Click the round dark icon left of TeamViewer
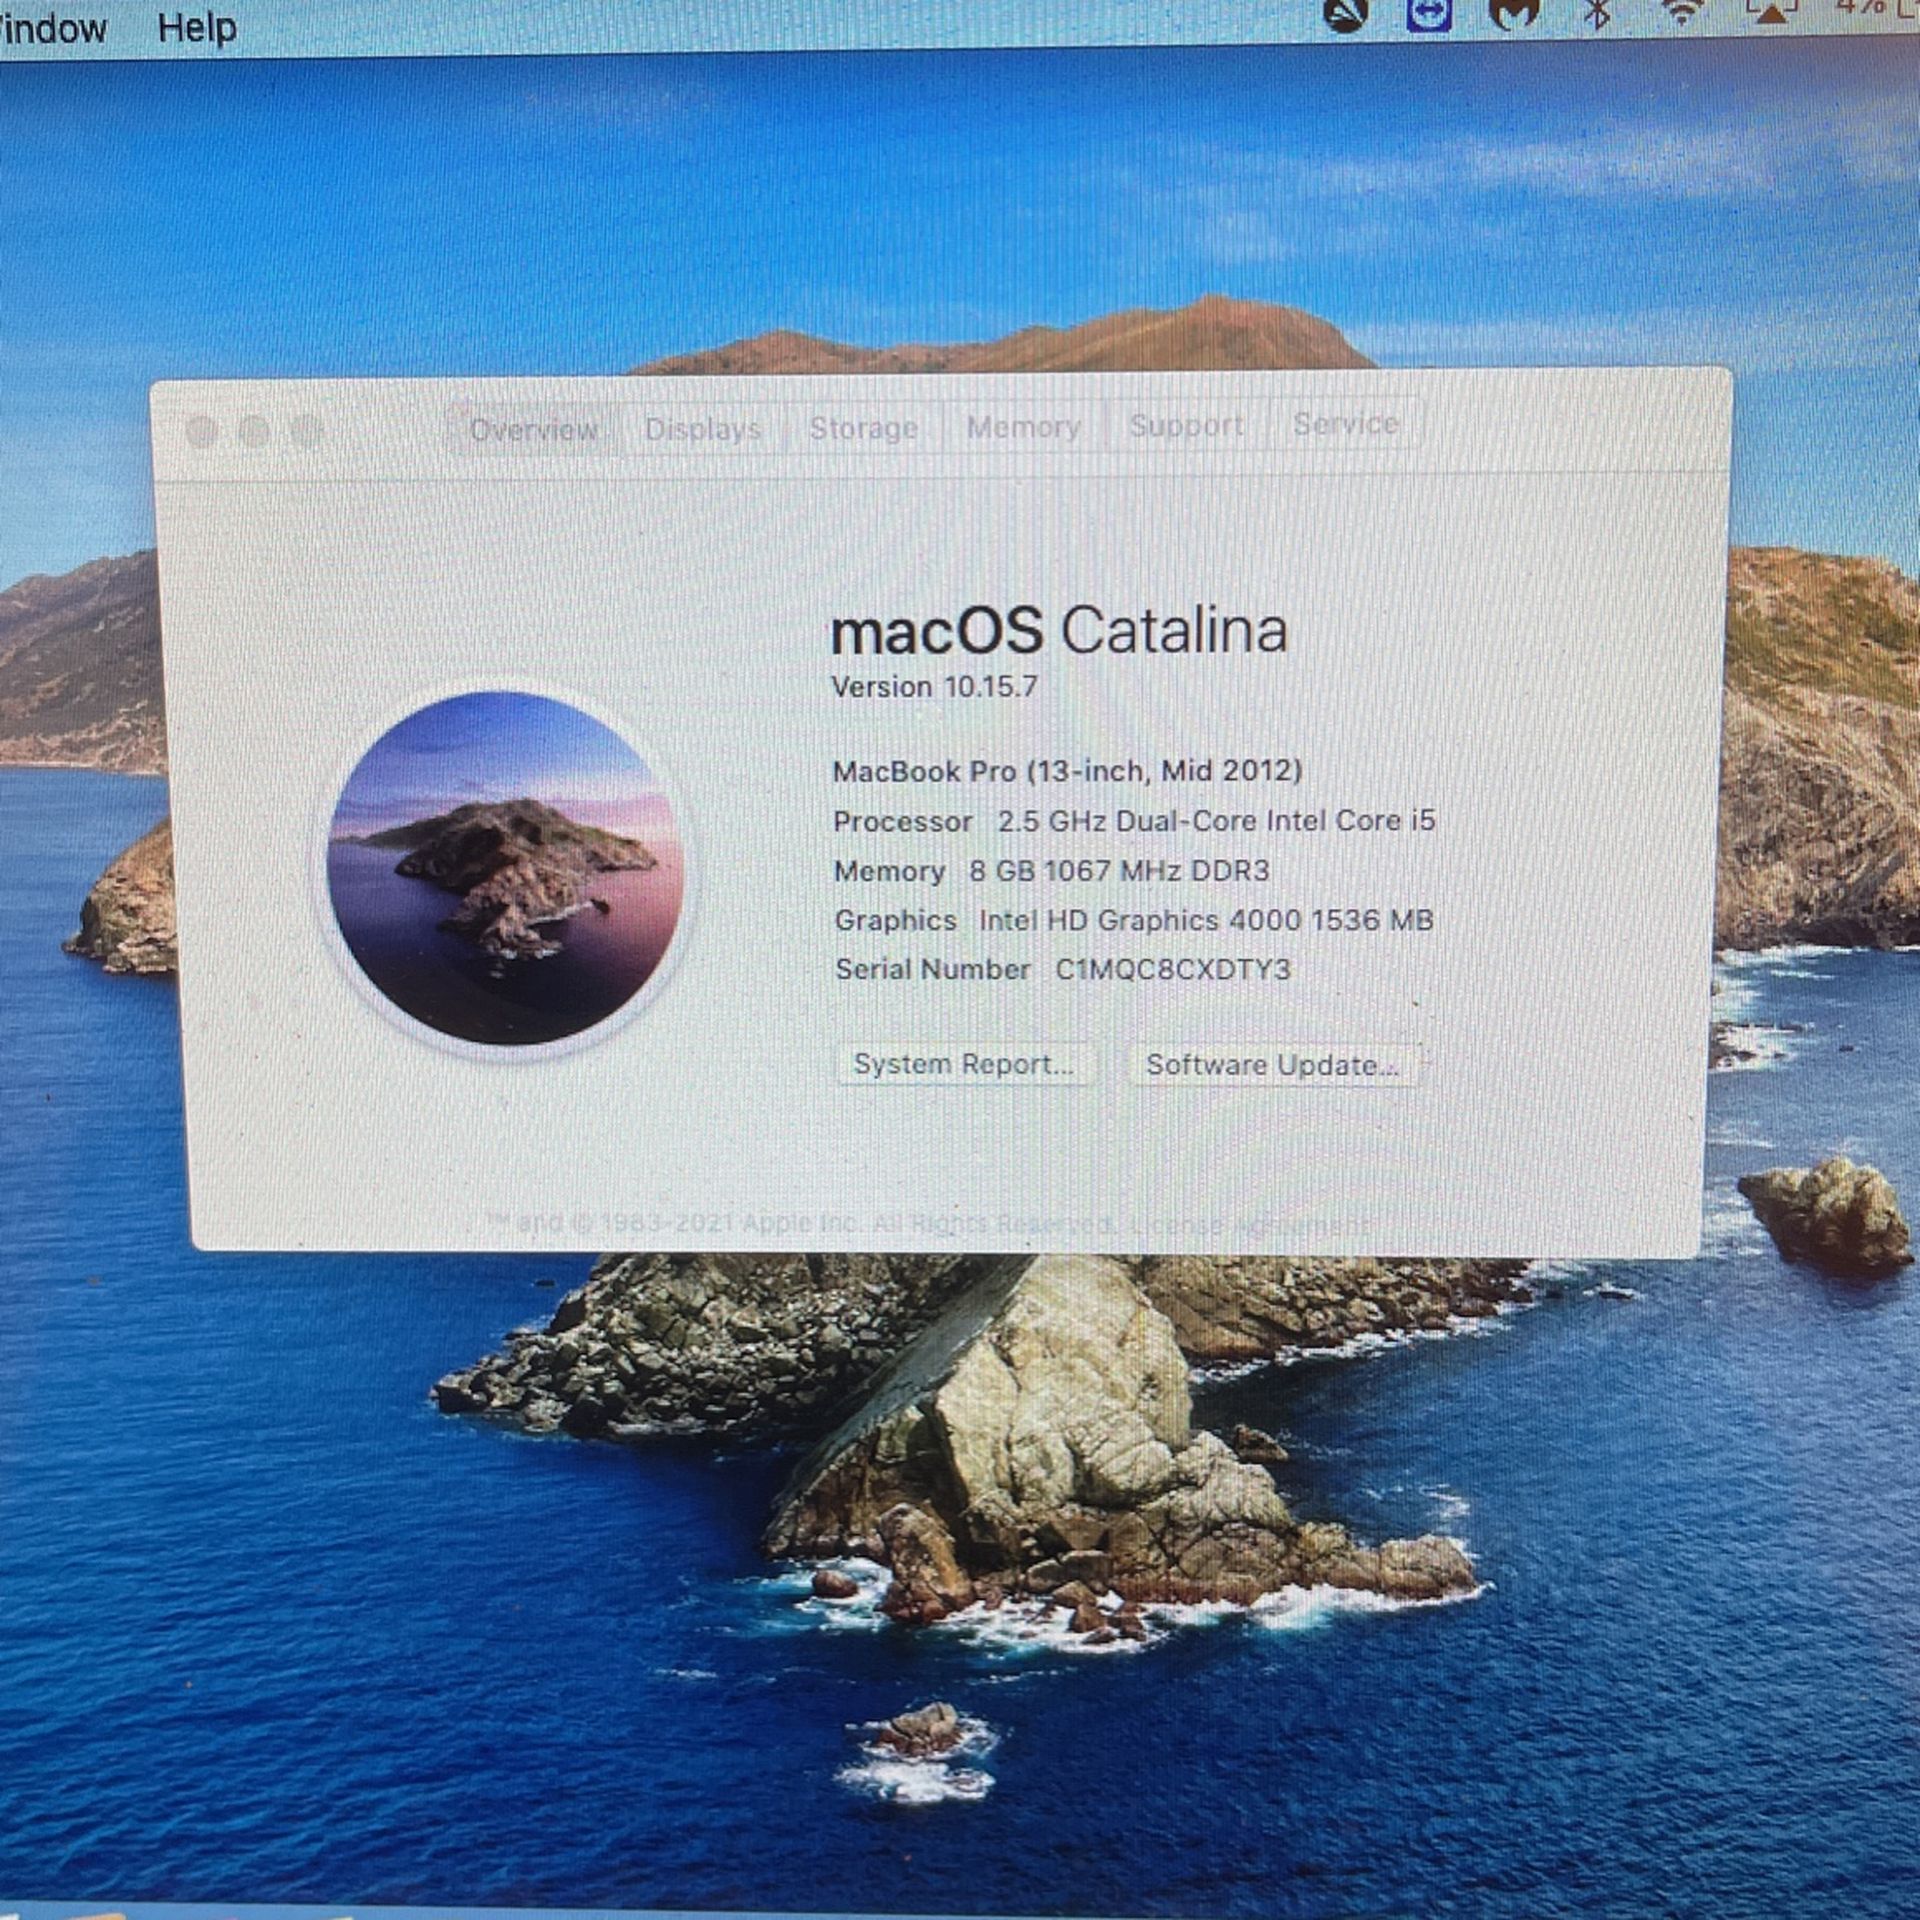This screenshot has height=1920, width=1920. click(1345, 14)
